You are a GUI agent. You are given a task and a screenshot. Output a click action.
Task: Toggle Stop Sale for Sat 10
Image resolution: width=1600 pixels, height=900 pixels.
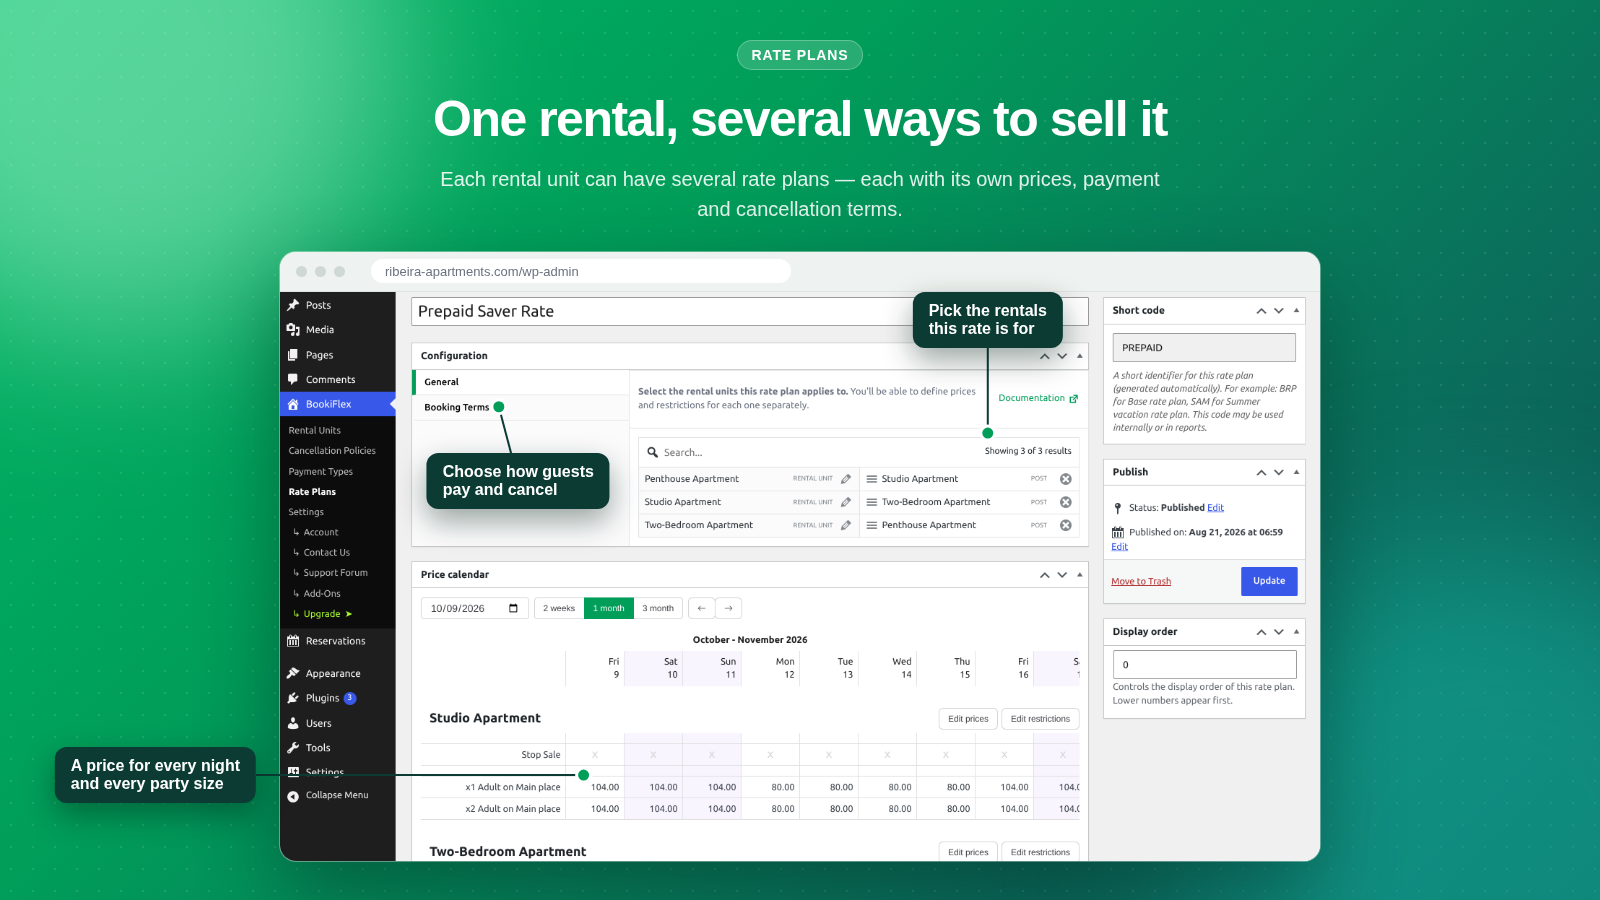653,755
